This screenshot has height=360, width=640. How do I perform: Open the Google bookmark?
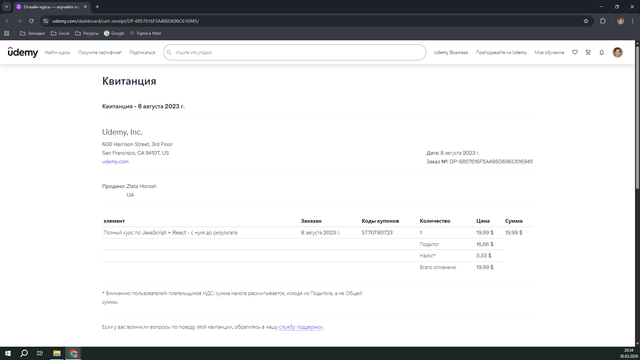[x=114, y=33]
